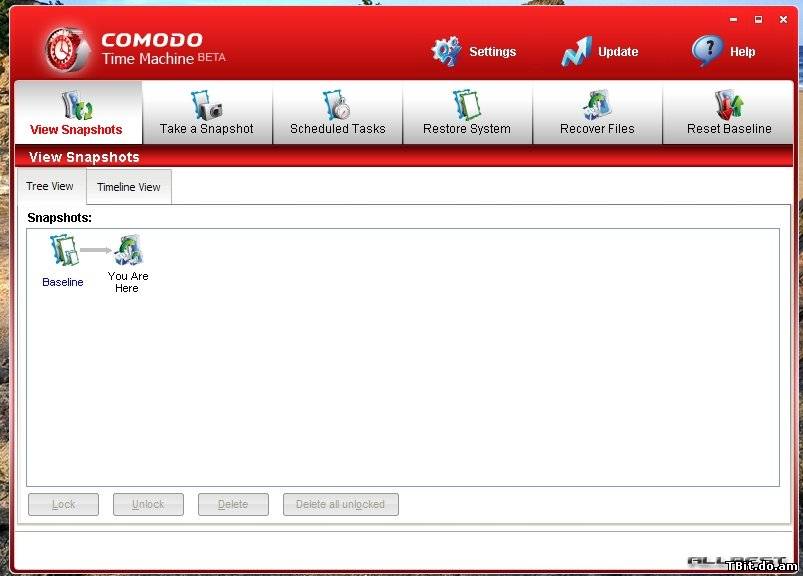Select the You Are Here snapshot icon

pyautogui.click(x=129, y=250)
